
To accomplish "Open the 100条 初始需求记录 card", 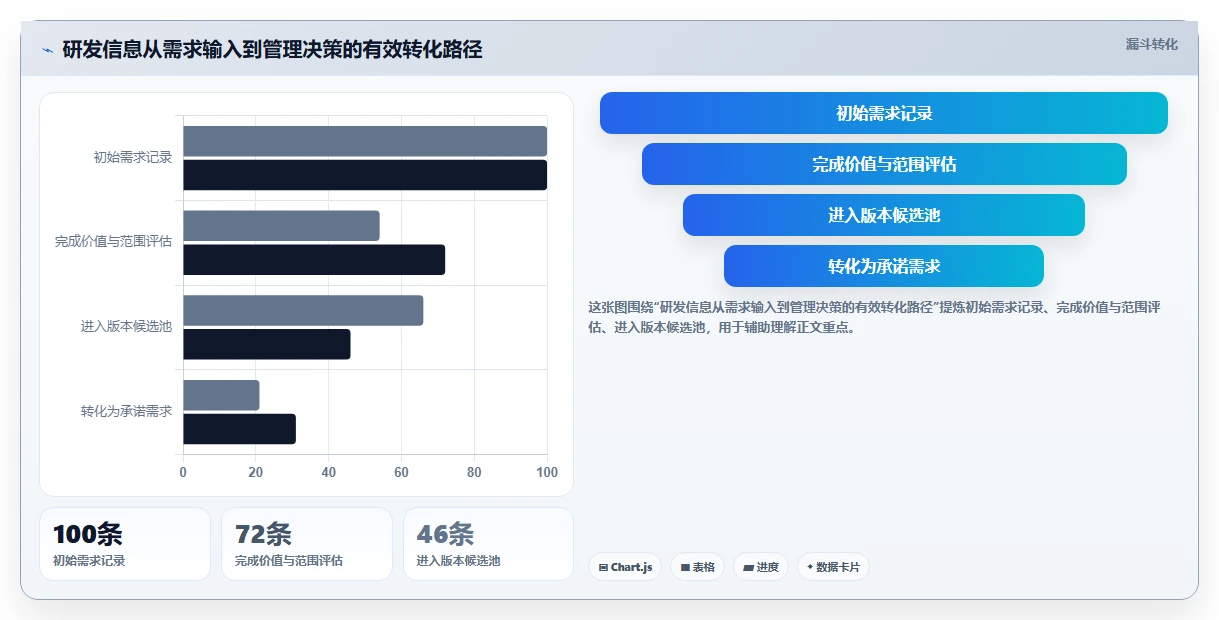I will tap(125, 544).
